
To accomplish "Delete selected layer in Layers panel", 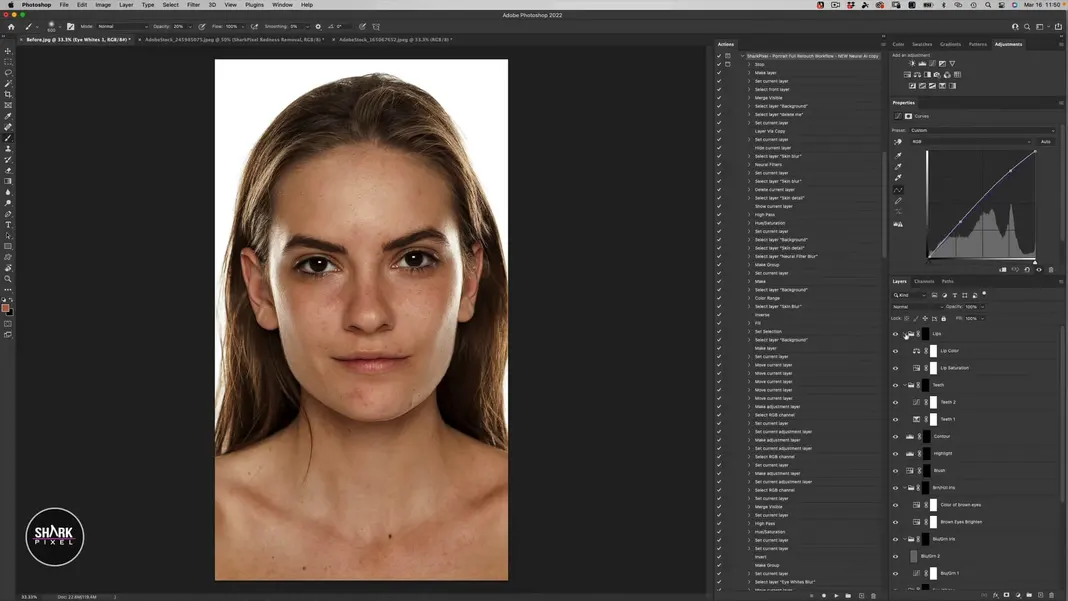I will click(1051, 596).
